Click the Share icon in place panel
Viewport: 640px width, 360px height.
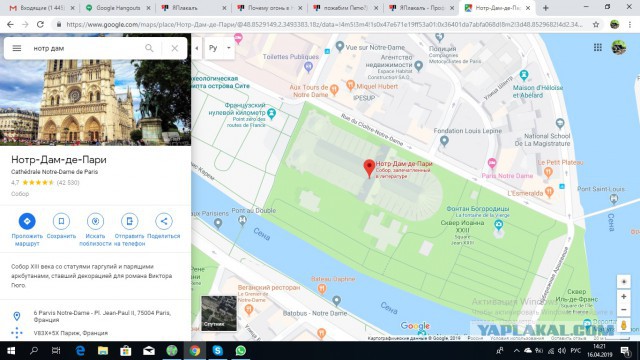(x=164, y=221)
